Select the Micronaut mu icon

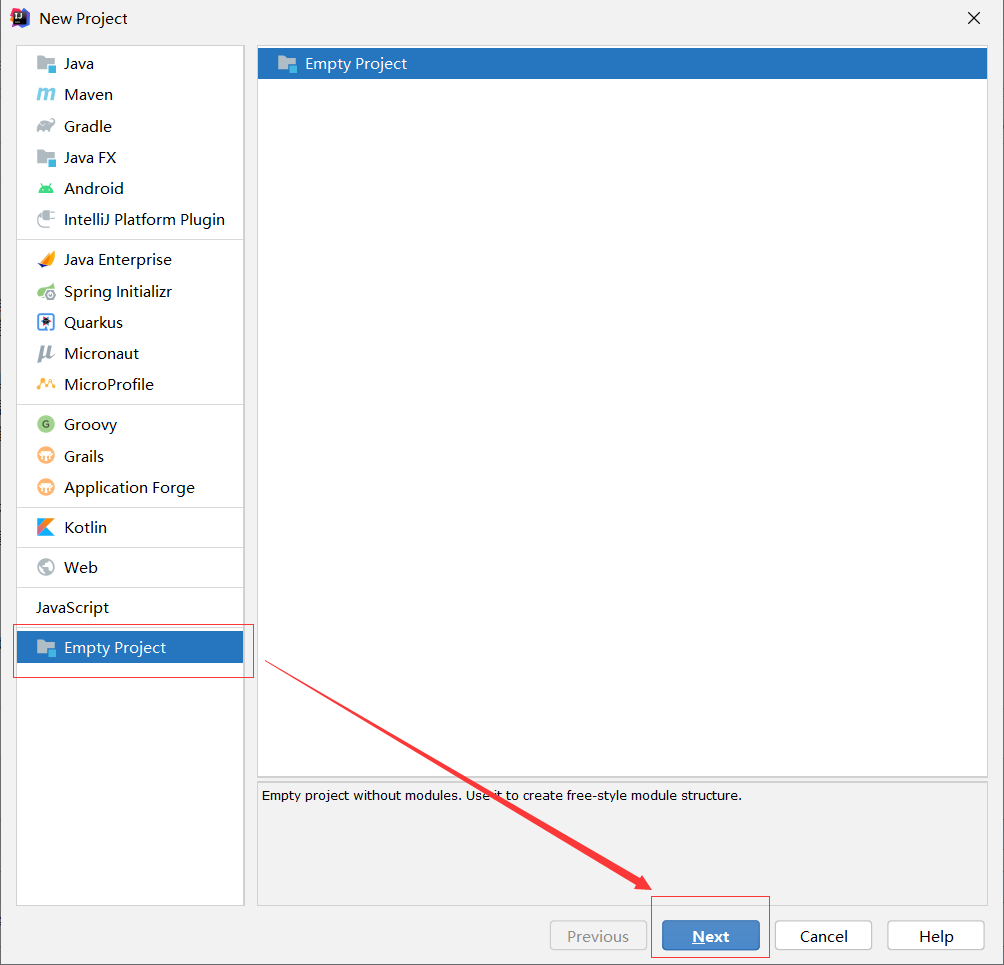(46, 353)
